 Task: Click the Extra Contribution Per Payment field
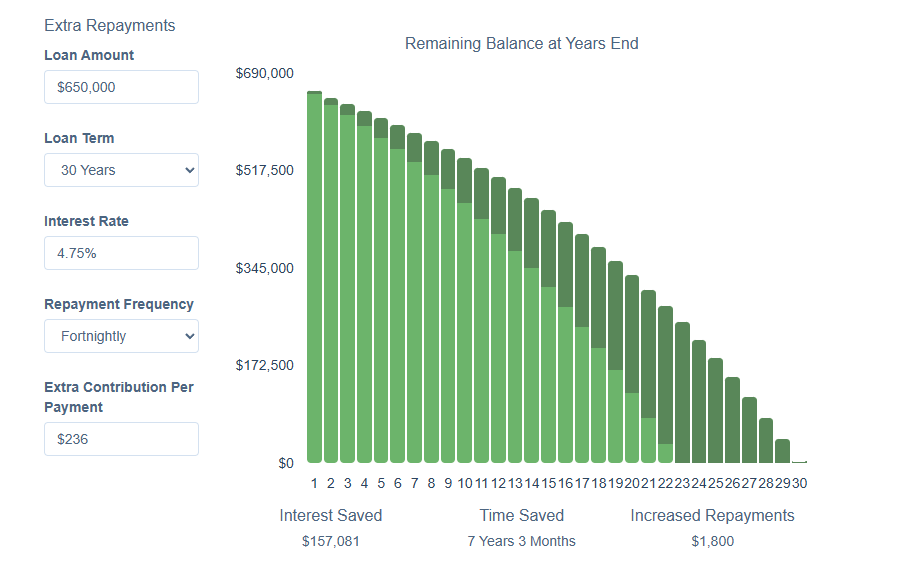pyautogui.click(x=121, y=439)
